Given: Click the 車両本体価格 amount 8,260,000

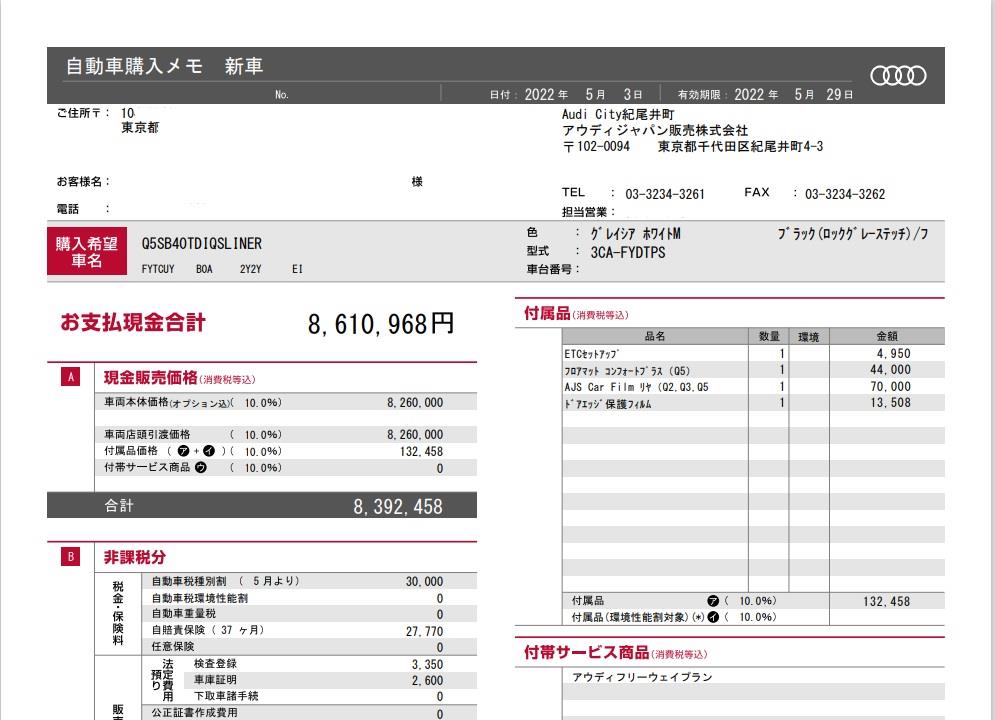Looking at the screenshot, I should coord(415,403).
